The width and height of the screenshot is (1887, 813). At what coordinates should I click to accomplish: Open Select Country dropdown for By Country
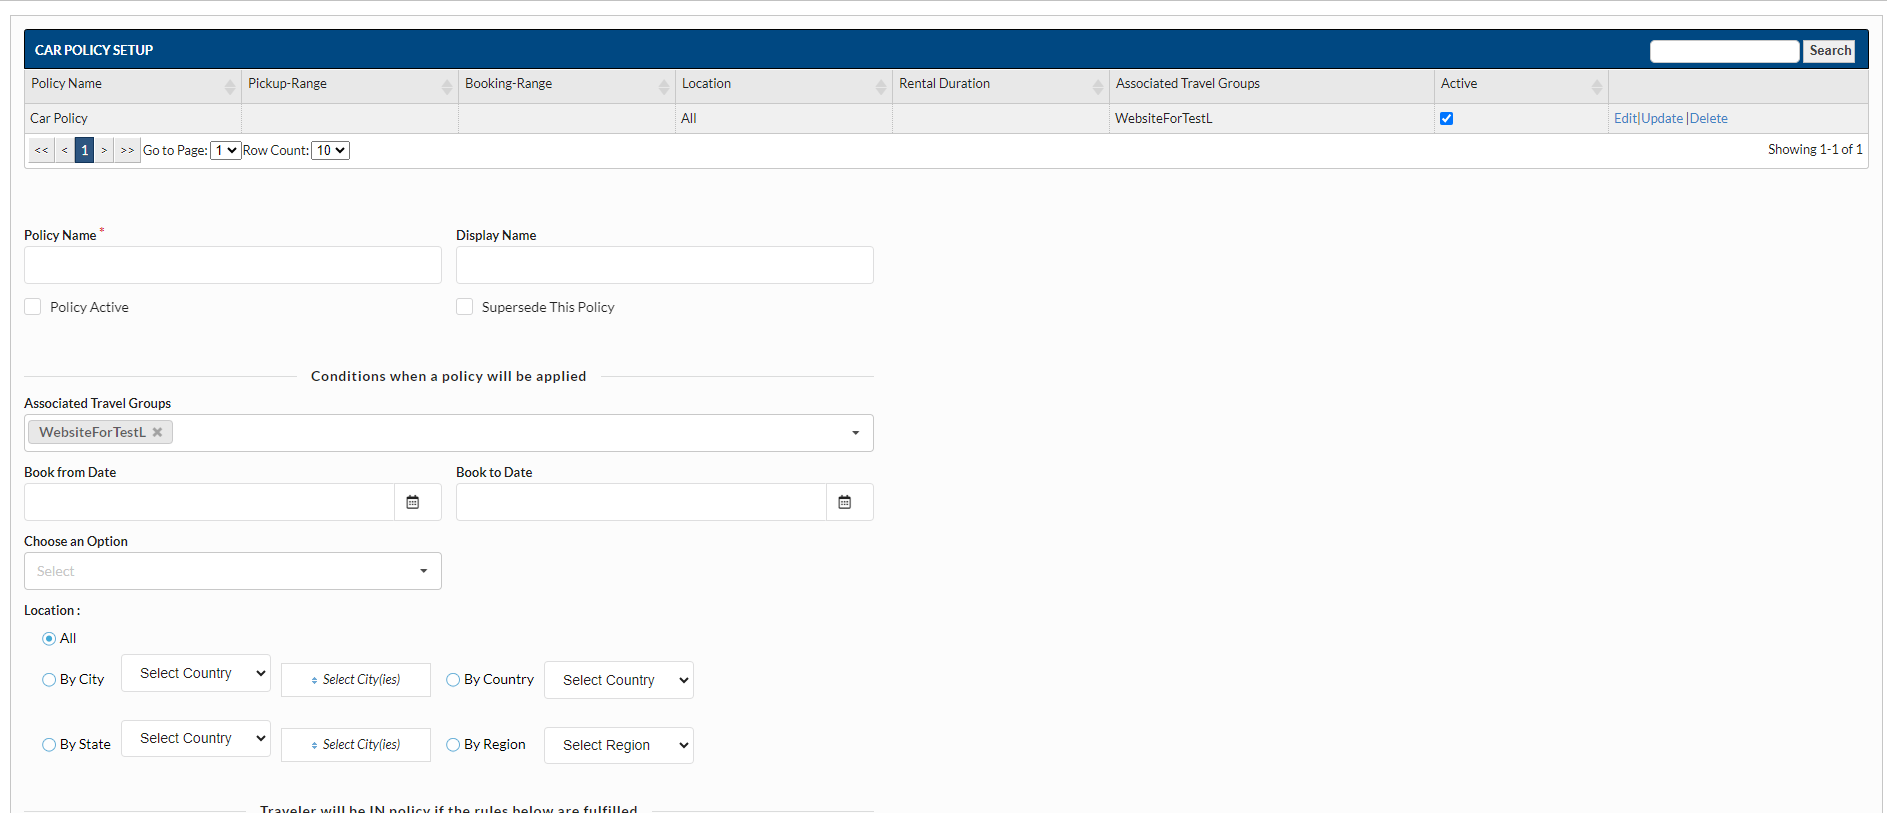tap(619, 680)
